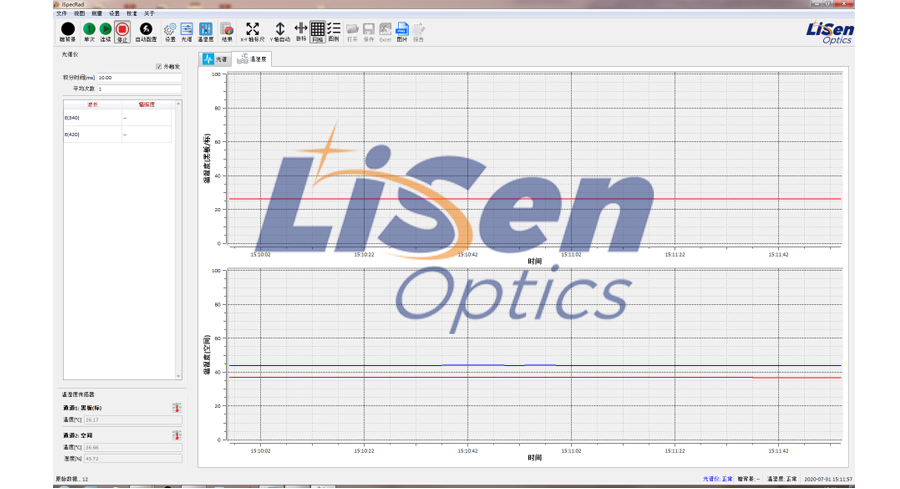
Task: Open settings via the gear icon
Action: coord(170,32)
